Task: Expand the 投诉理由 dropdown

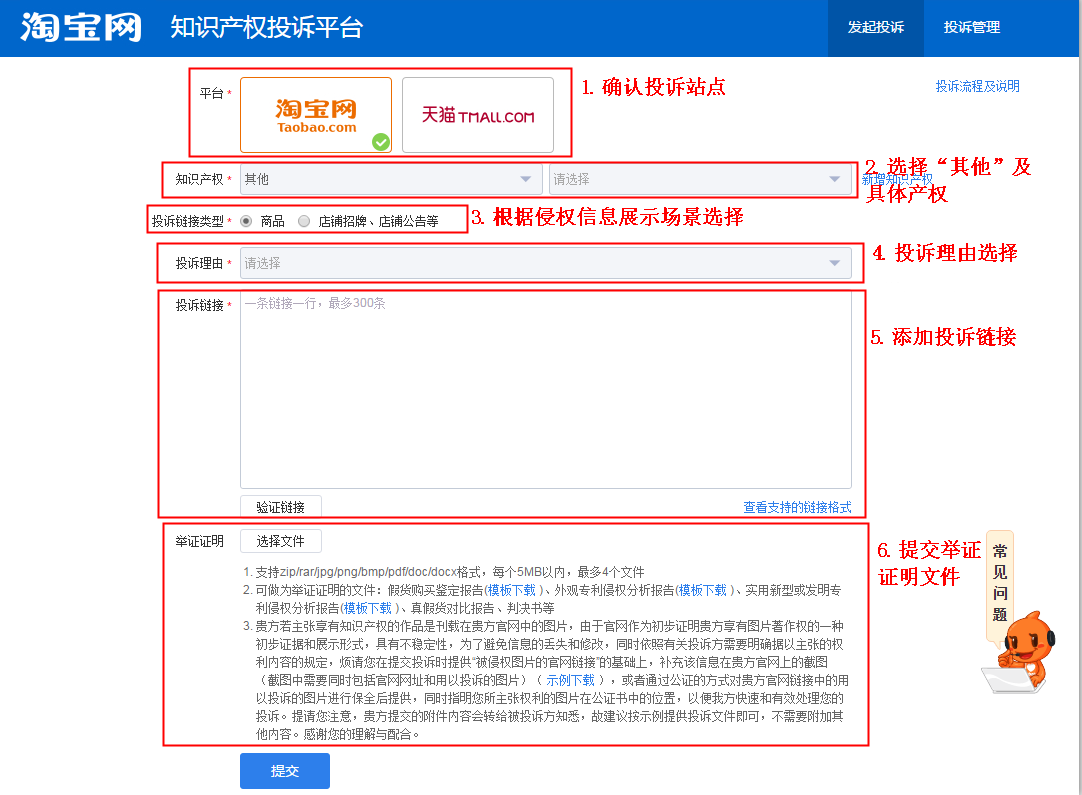Action: 545,263
